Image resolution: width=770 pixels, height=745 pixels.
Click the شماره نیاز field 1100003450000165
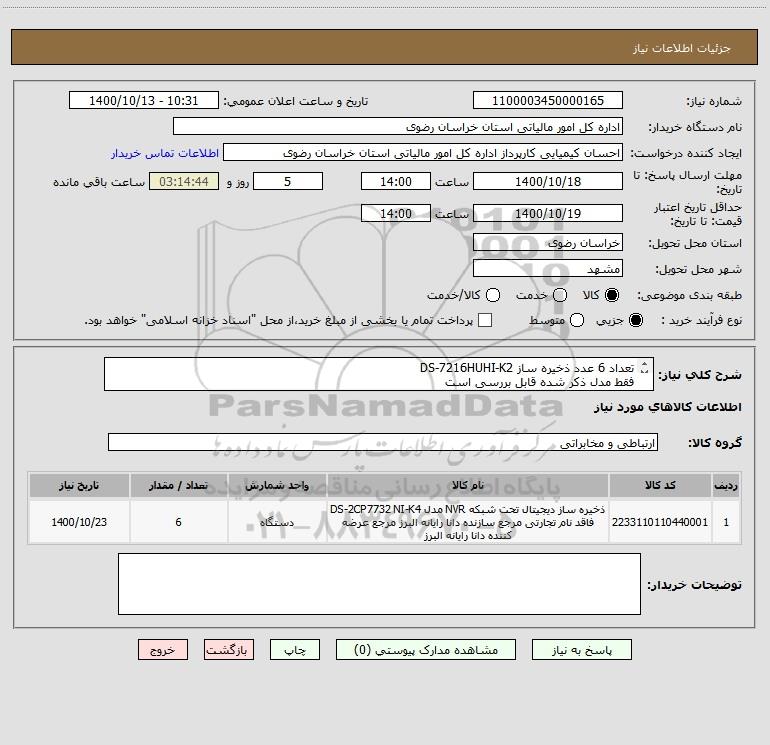pyautogui.click(x=548, y=101)
